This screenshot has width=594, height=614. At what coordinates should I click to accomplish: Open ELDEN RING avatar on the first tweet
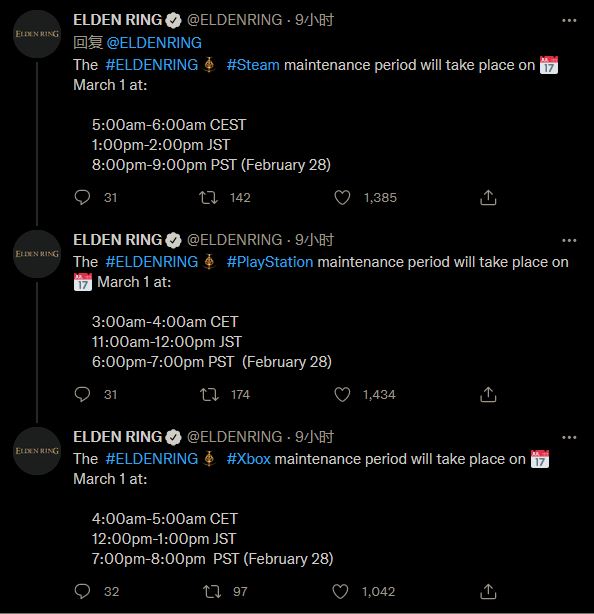pos(37,34)
